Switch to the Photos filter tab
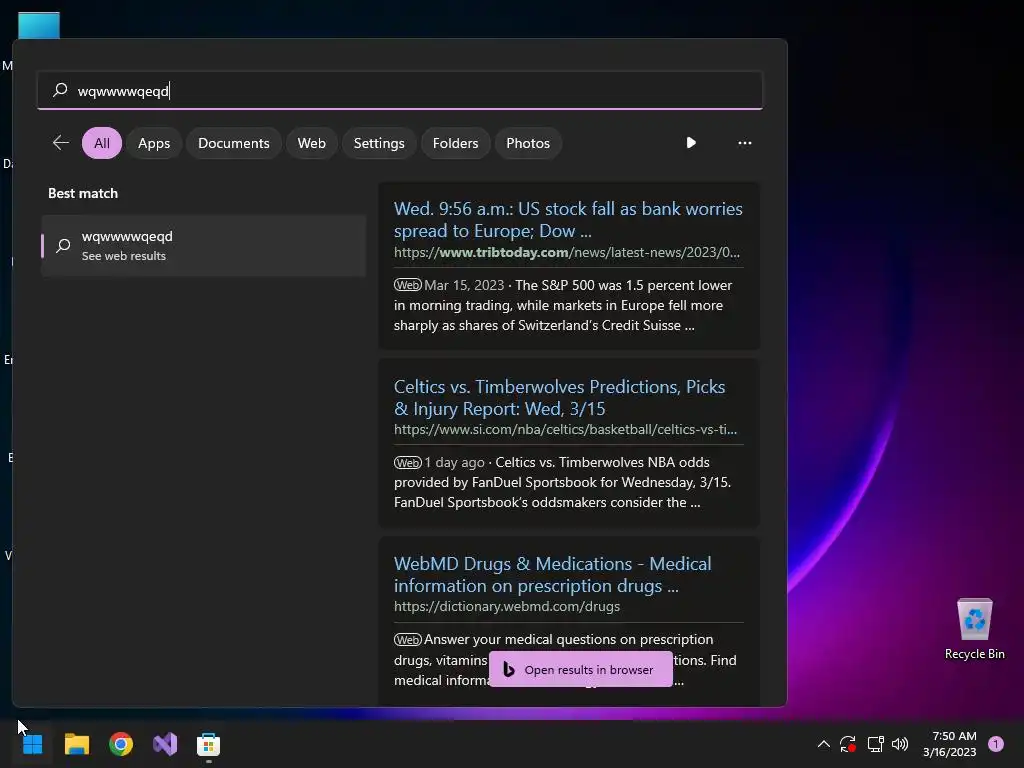Image resolution: width=1024 pixels, height=768 pixels. 528,143
